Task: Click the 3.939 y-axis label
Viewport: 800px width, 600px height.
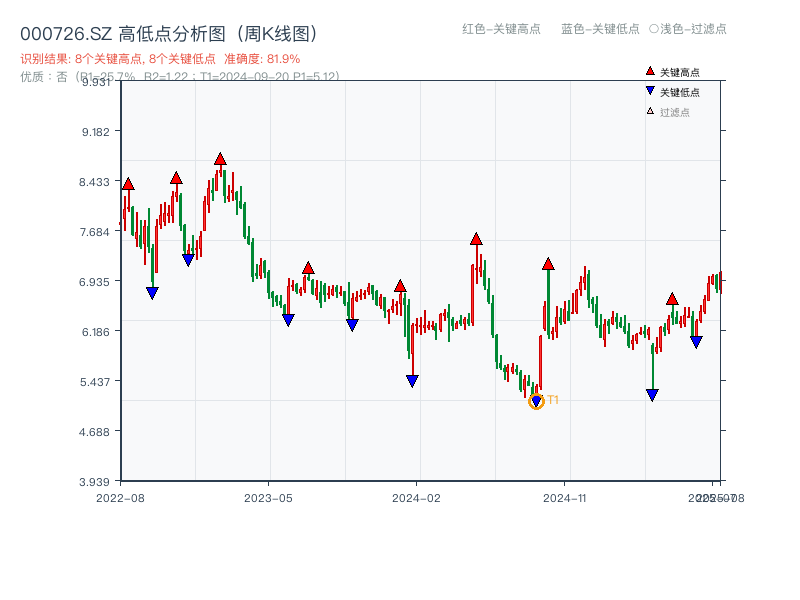Action: coord(94,482)
